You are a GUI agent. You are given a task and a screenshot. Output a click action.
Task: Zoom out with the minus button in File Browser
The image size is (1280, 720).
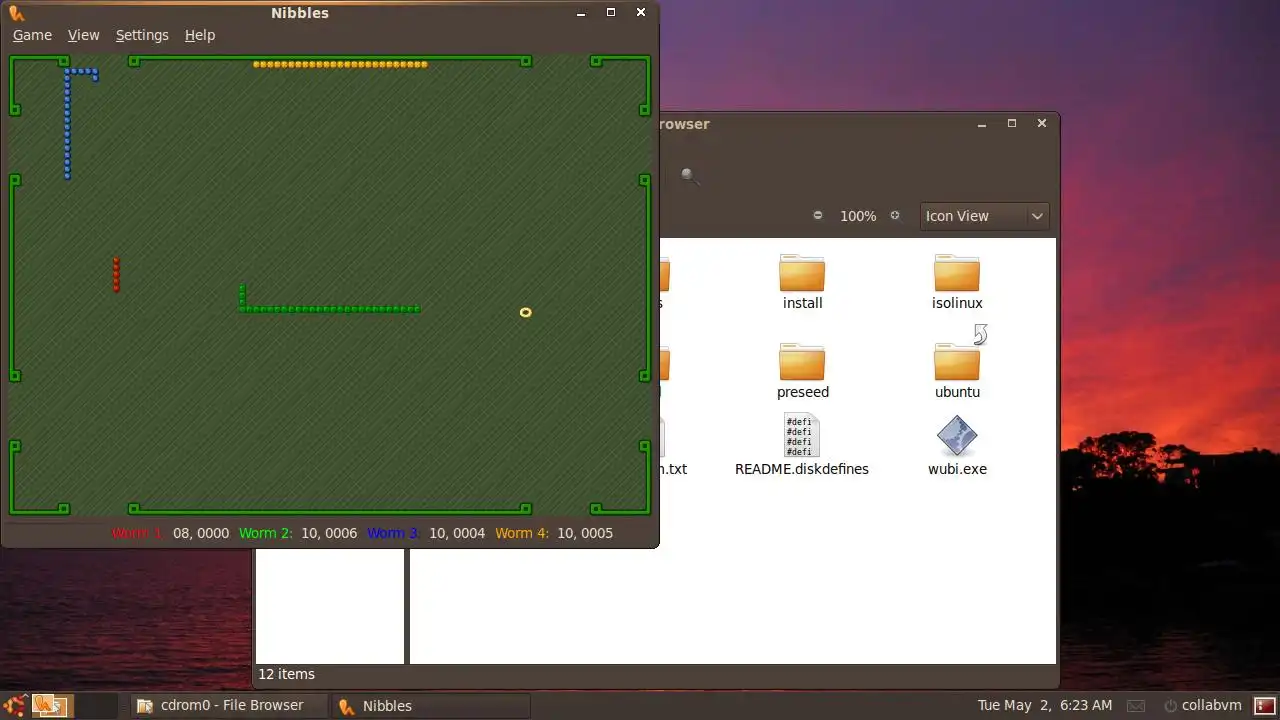click(x=818, y=215)
